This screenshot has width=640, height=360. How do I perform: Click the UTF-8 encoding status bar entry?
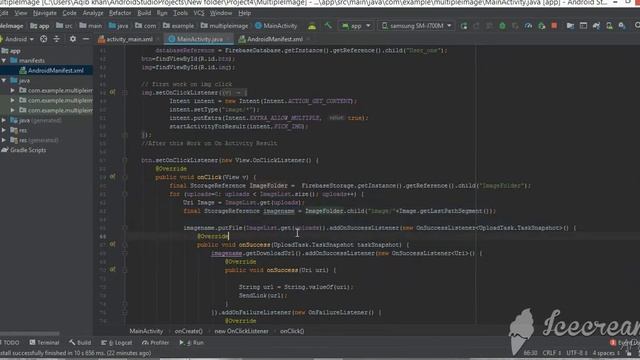click(x=577, y=353)
